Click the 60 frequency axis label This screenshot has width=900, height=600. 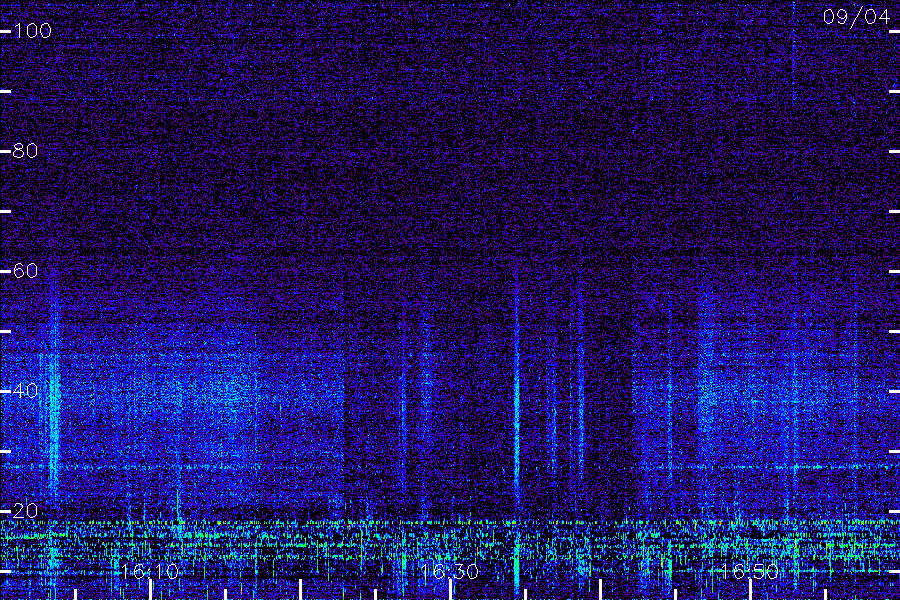point(25,270)
